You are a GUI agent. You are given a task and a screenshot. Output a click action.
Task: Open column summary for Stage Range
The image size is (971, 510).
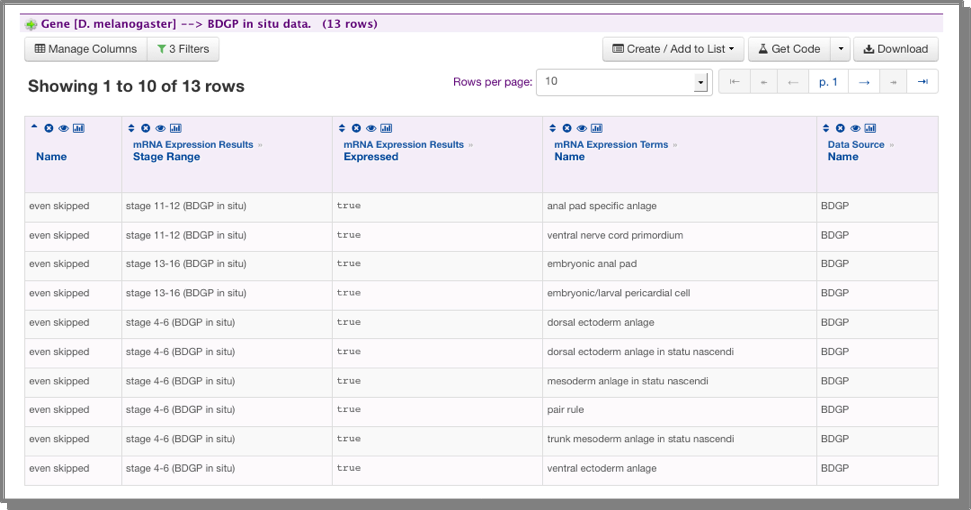point(176,128)
